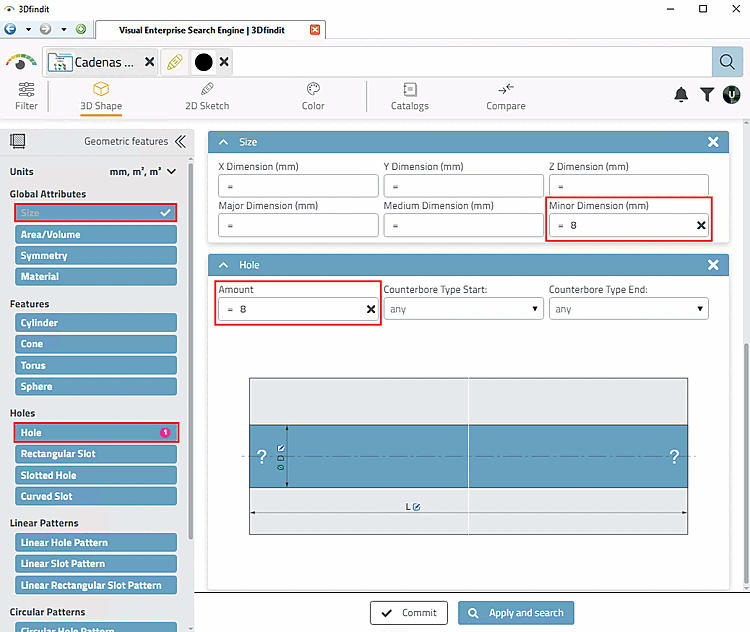The height and width of the screenshot is (632, 750).
Task: Open the Color search tool
Action: (x=313, y=97)
